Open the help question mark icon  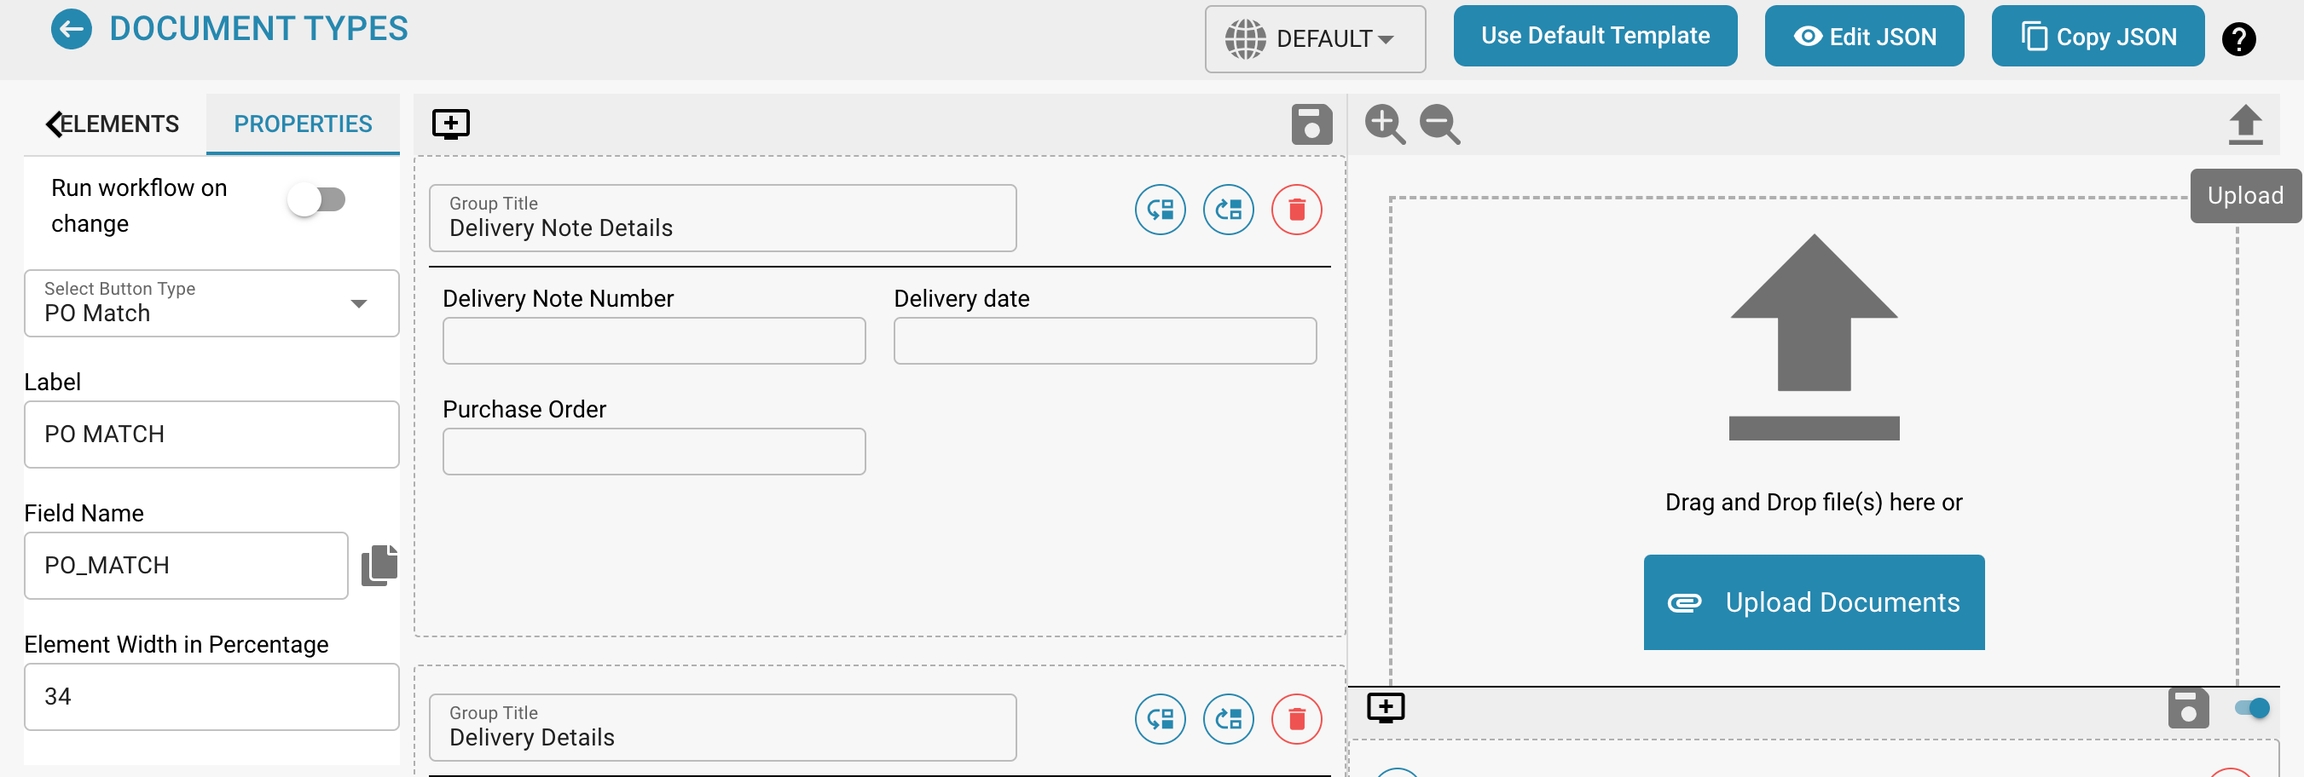[2238, 39]
